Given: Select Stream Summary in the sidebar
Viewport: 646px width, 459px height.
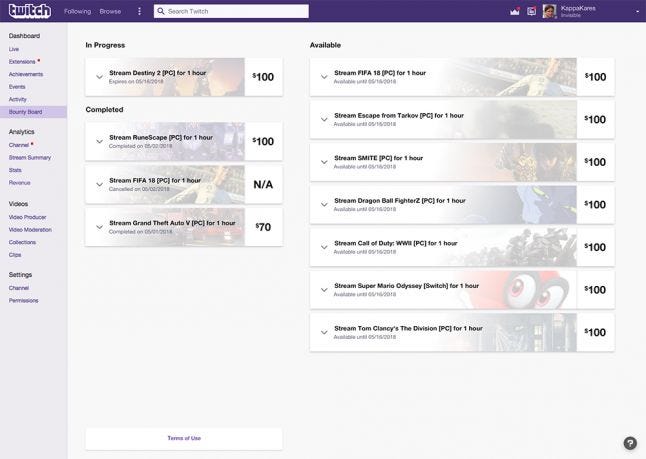Looking at the screenshot, I should click(x=29, y=157).
